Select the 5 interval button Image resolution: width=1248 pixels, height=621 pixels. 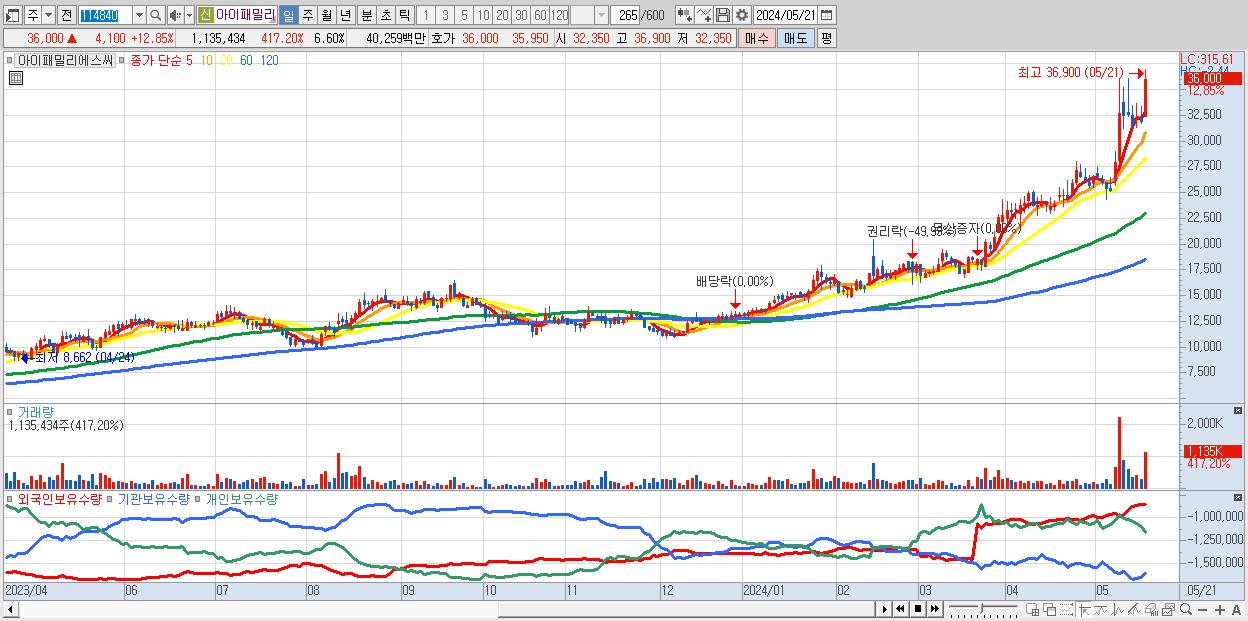point(463,15)
